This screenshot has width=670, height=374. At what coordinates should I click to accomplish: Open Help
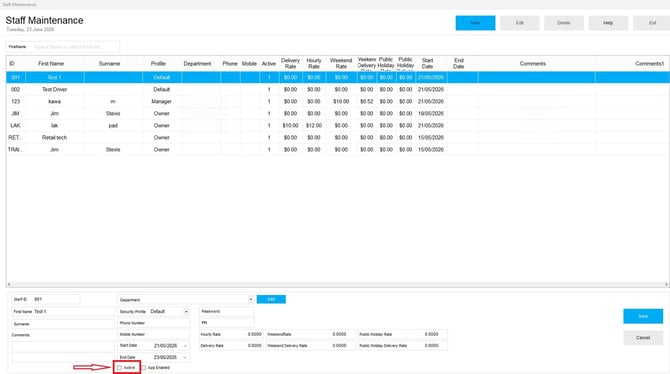[x=608, y=23]
